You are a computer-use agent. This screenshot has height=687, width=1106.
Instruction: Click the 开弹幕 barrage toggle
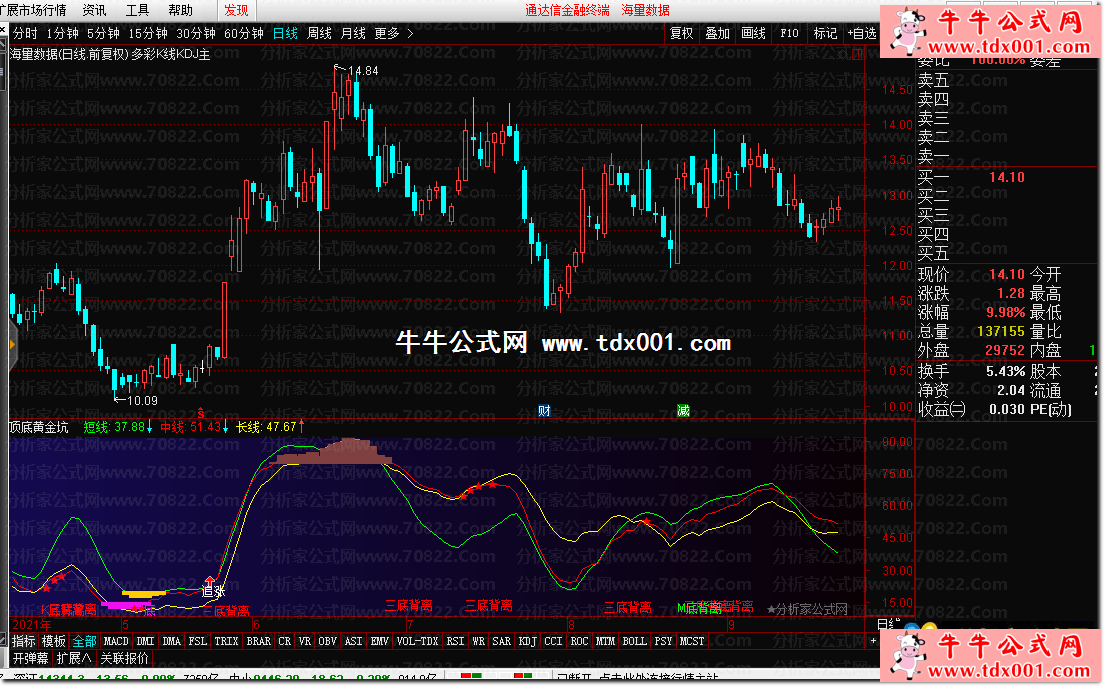[30, 659]
